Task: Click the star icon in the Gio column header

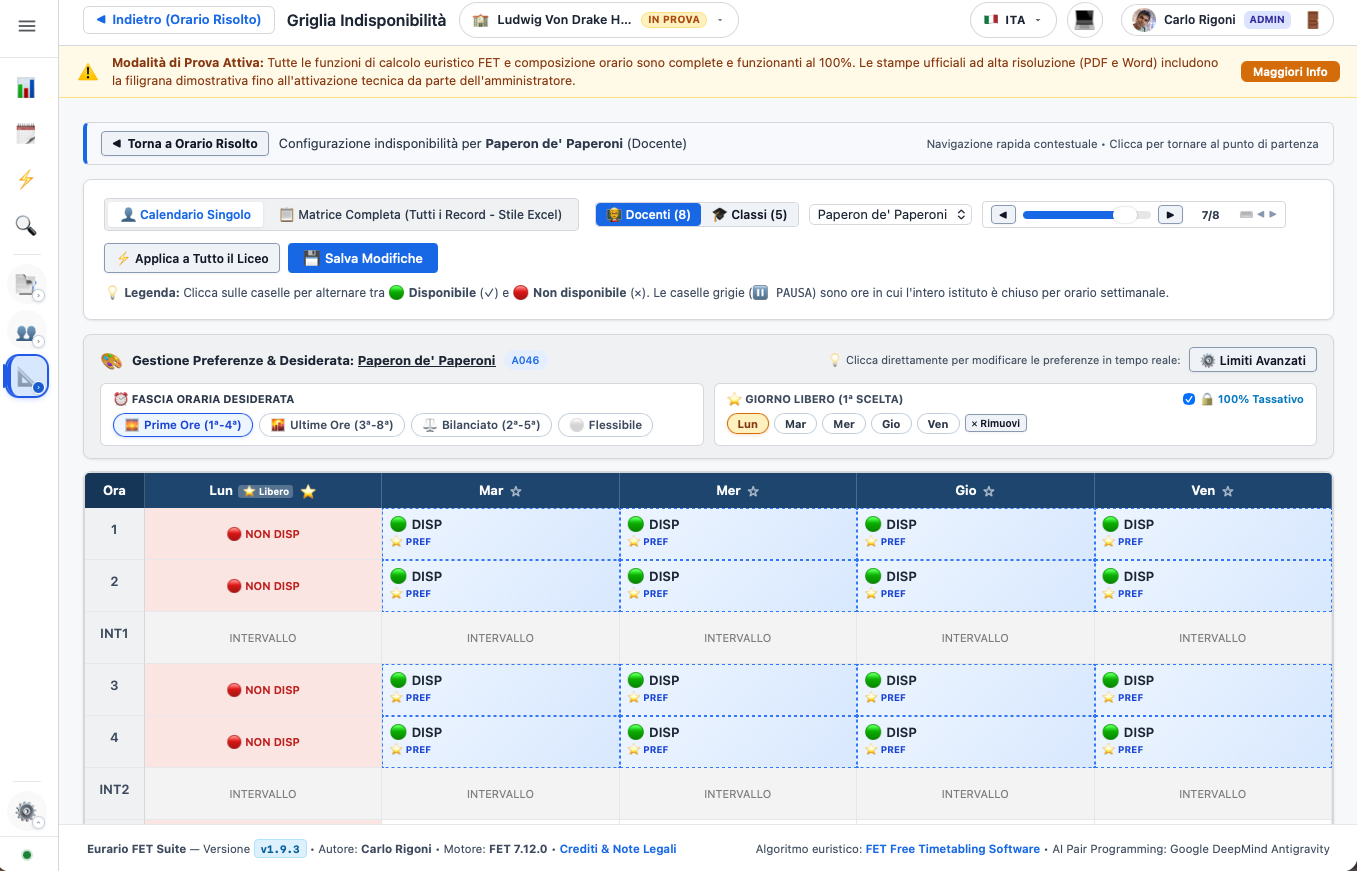Action: click(989, 491)
